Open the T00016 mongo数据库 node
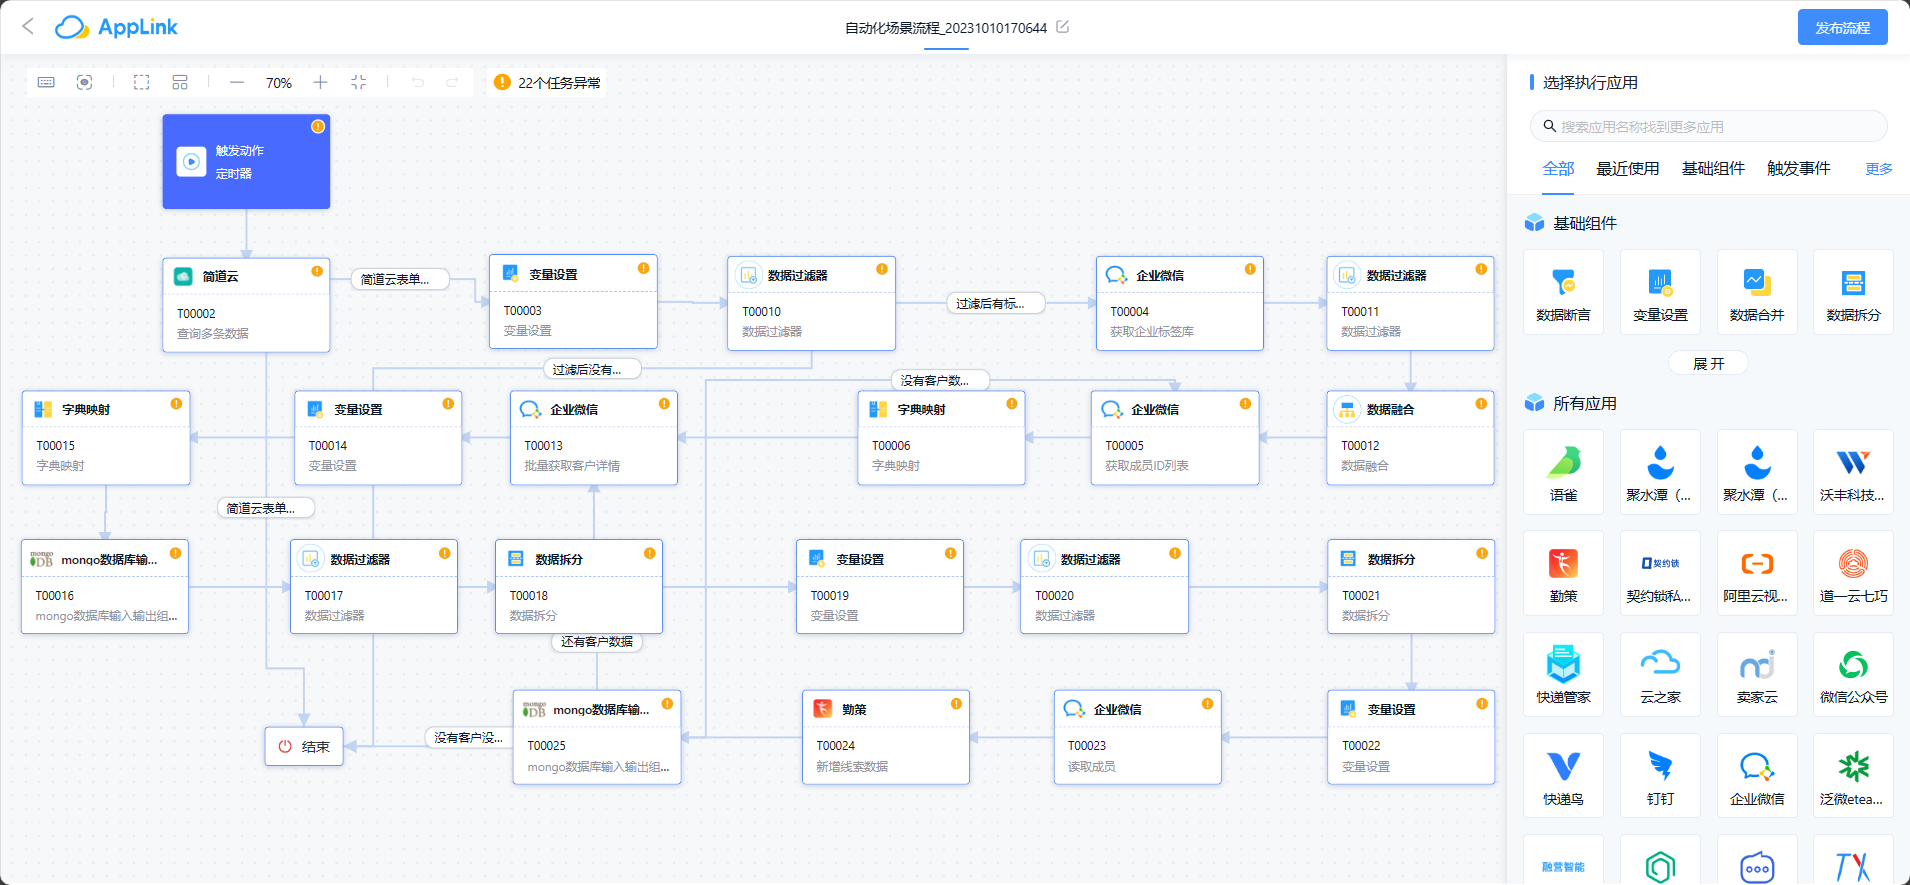This screenshot has width=1910, height=885. [x=105, y=587]
